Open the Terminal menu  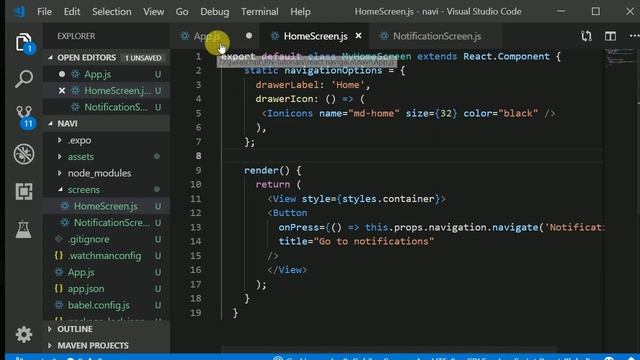coord(260,12)
